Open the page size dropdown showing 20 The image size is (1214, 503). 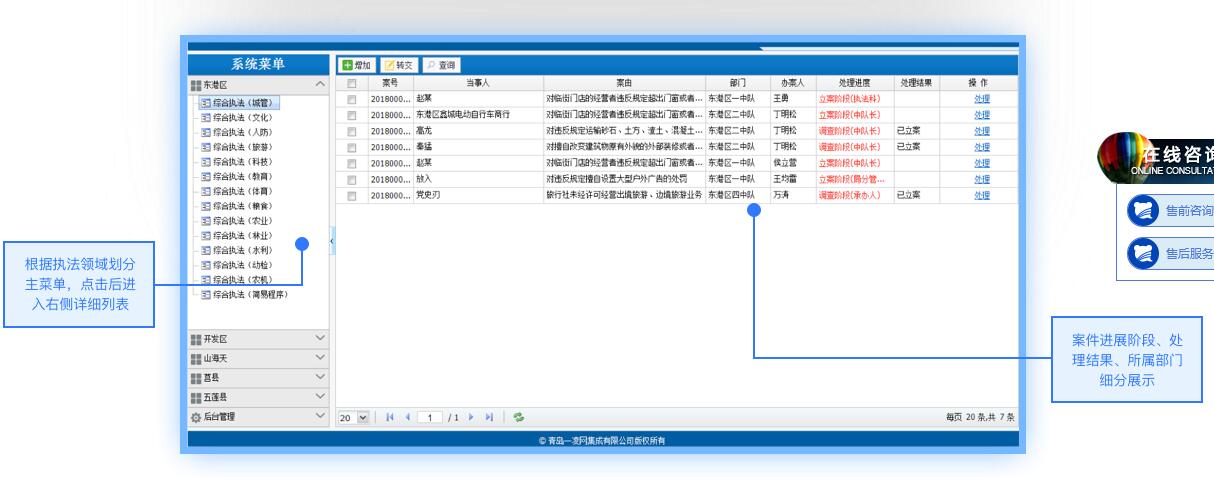tap(363, 417)
